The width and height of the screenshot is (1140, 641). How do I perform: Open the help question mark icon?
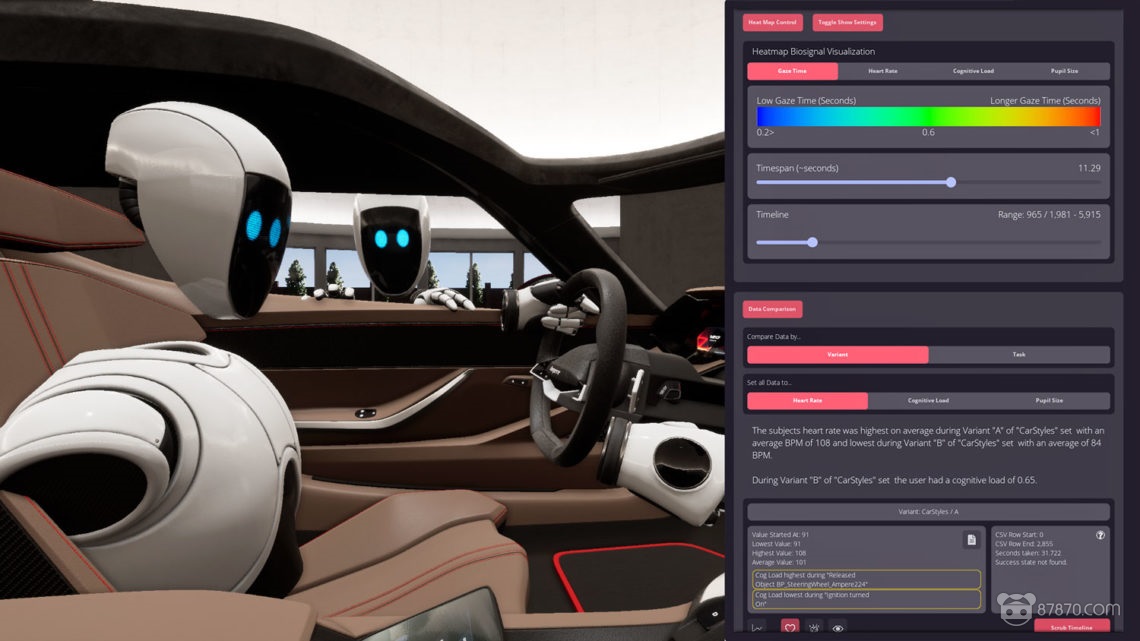tap(1101, 535)
